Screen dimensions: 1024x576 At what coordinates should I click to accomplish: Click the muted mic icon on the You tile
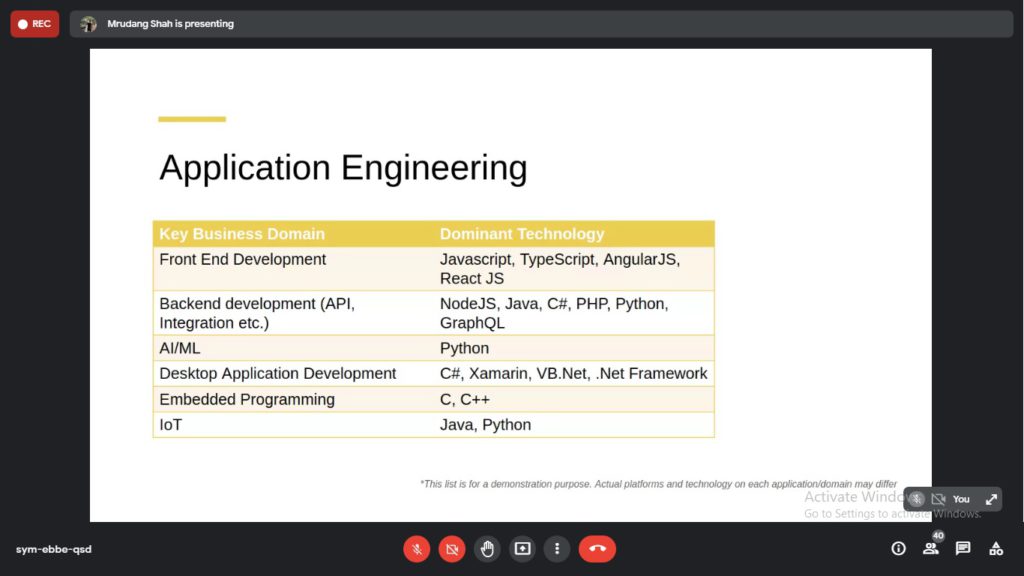[x=916, y=498]
